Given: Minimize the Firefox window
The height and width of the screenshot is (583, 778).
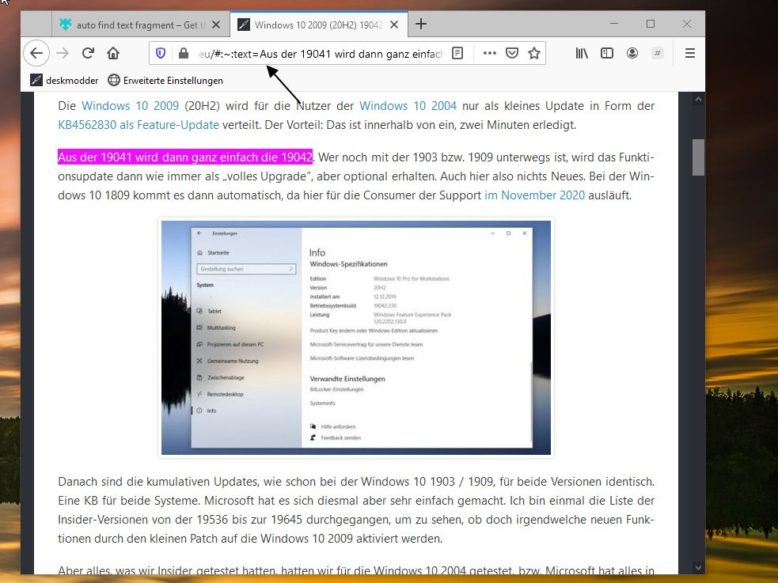Looking at the screenshot, I should pos(614,23).
